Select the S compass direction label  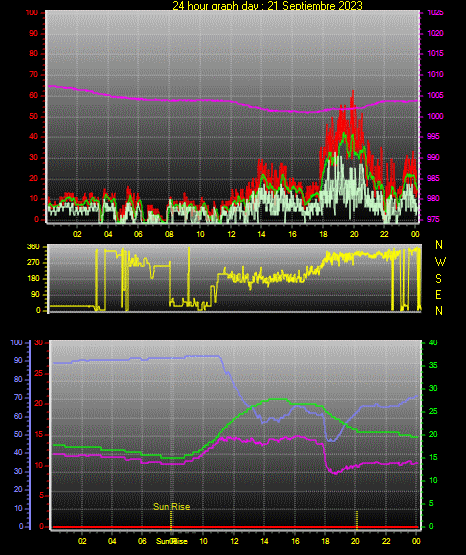point(438,279)
